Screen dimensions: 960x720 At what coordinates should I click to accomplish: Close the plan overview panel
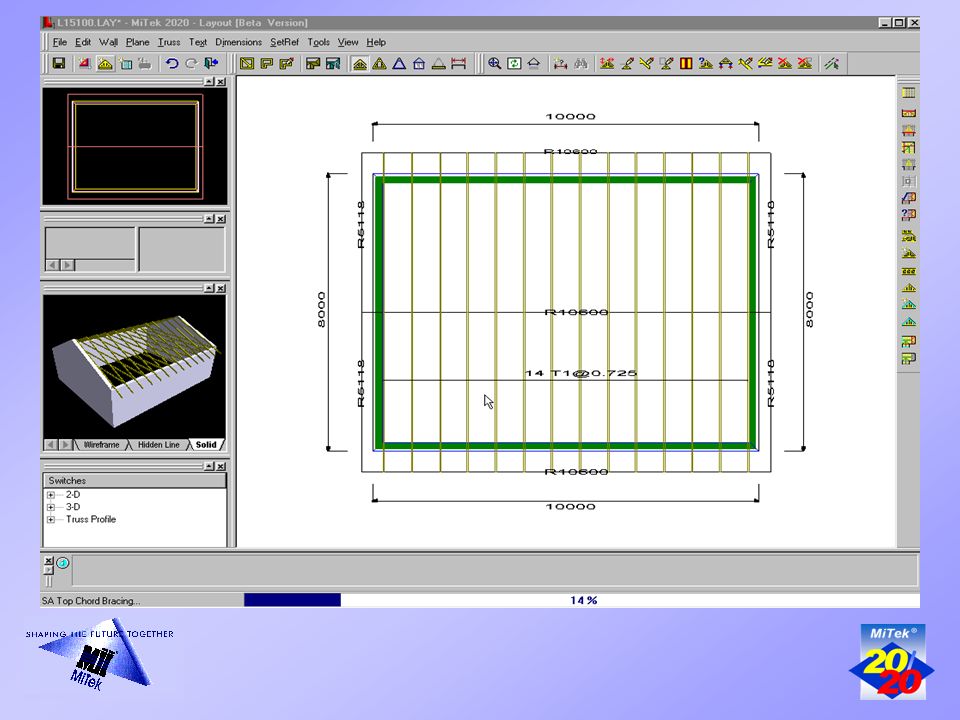[221, 81]
